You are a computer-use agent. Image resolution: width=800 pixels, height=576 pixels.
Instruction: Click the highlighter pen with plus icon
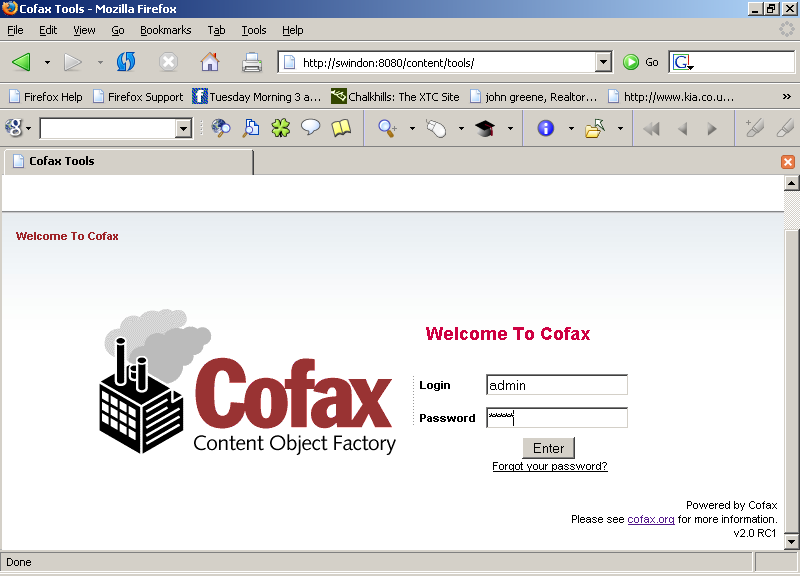pyautogui.click(x=754, y=128)
